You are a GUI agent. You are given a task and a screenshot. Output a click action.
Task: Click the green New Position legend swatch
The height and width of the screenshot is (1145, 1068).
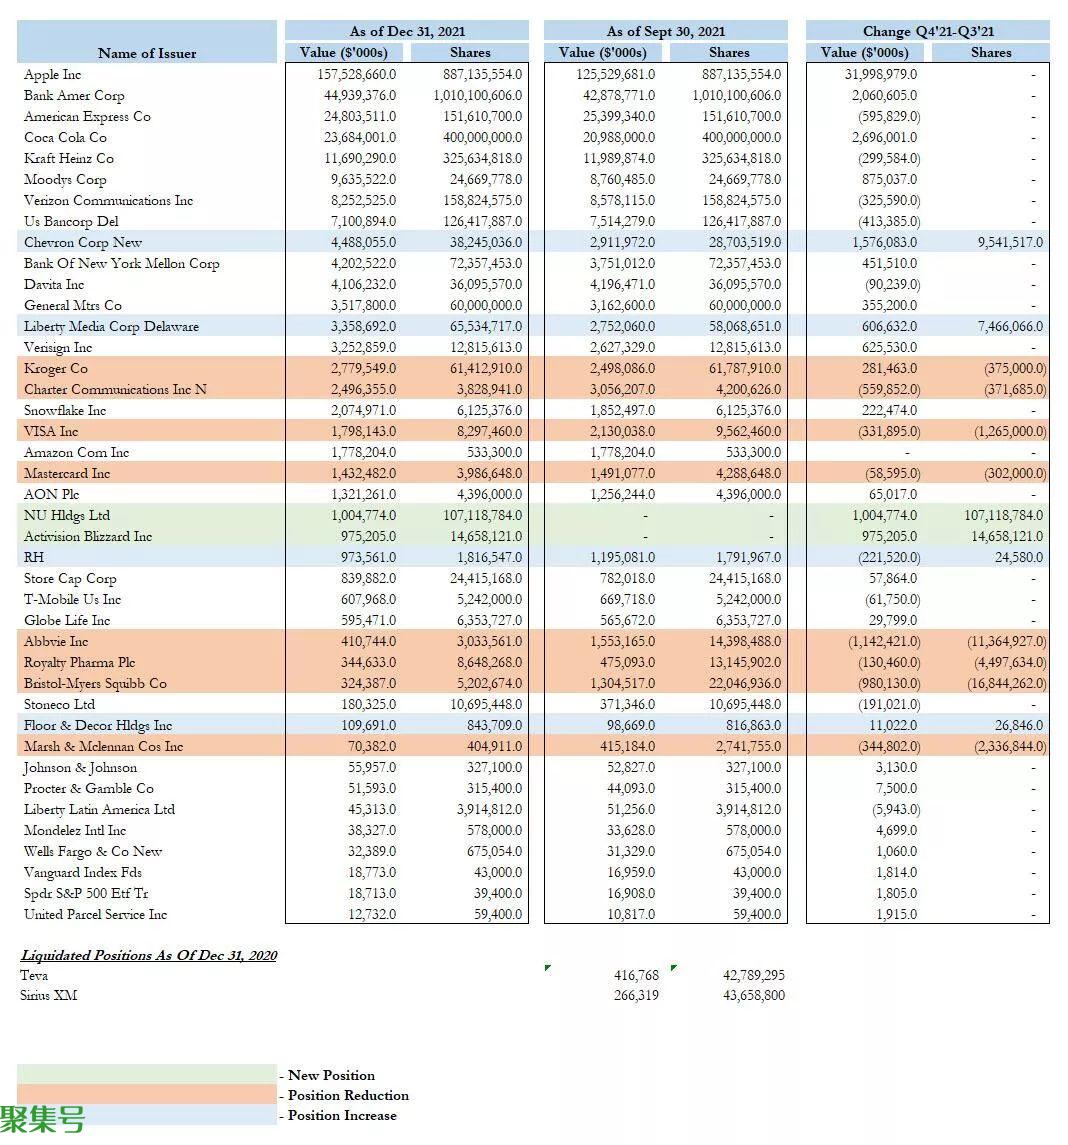click(x=147, y=1074)
